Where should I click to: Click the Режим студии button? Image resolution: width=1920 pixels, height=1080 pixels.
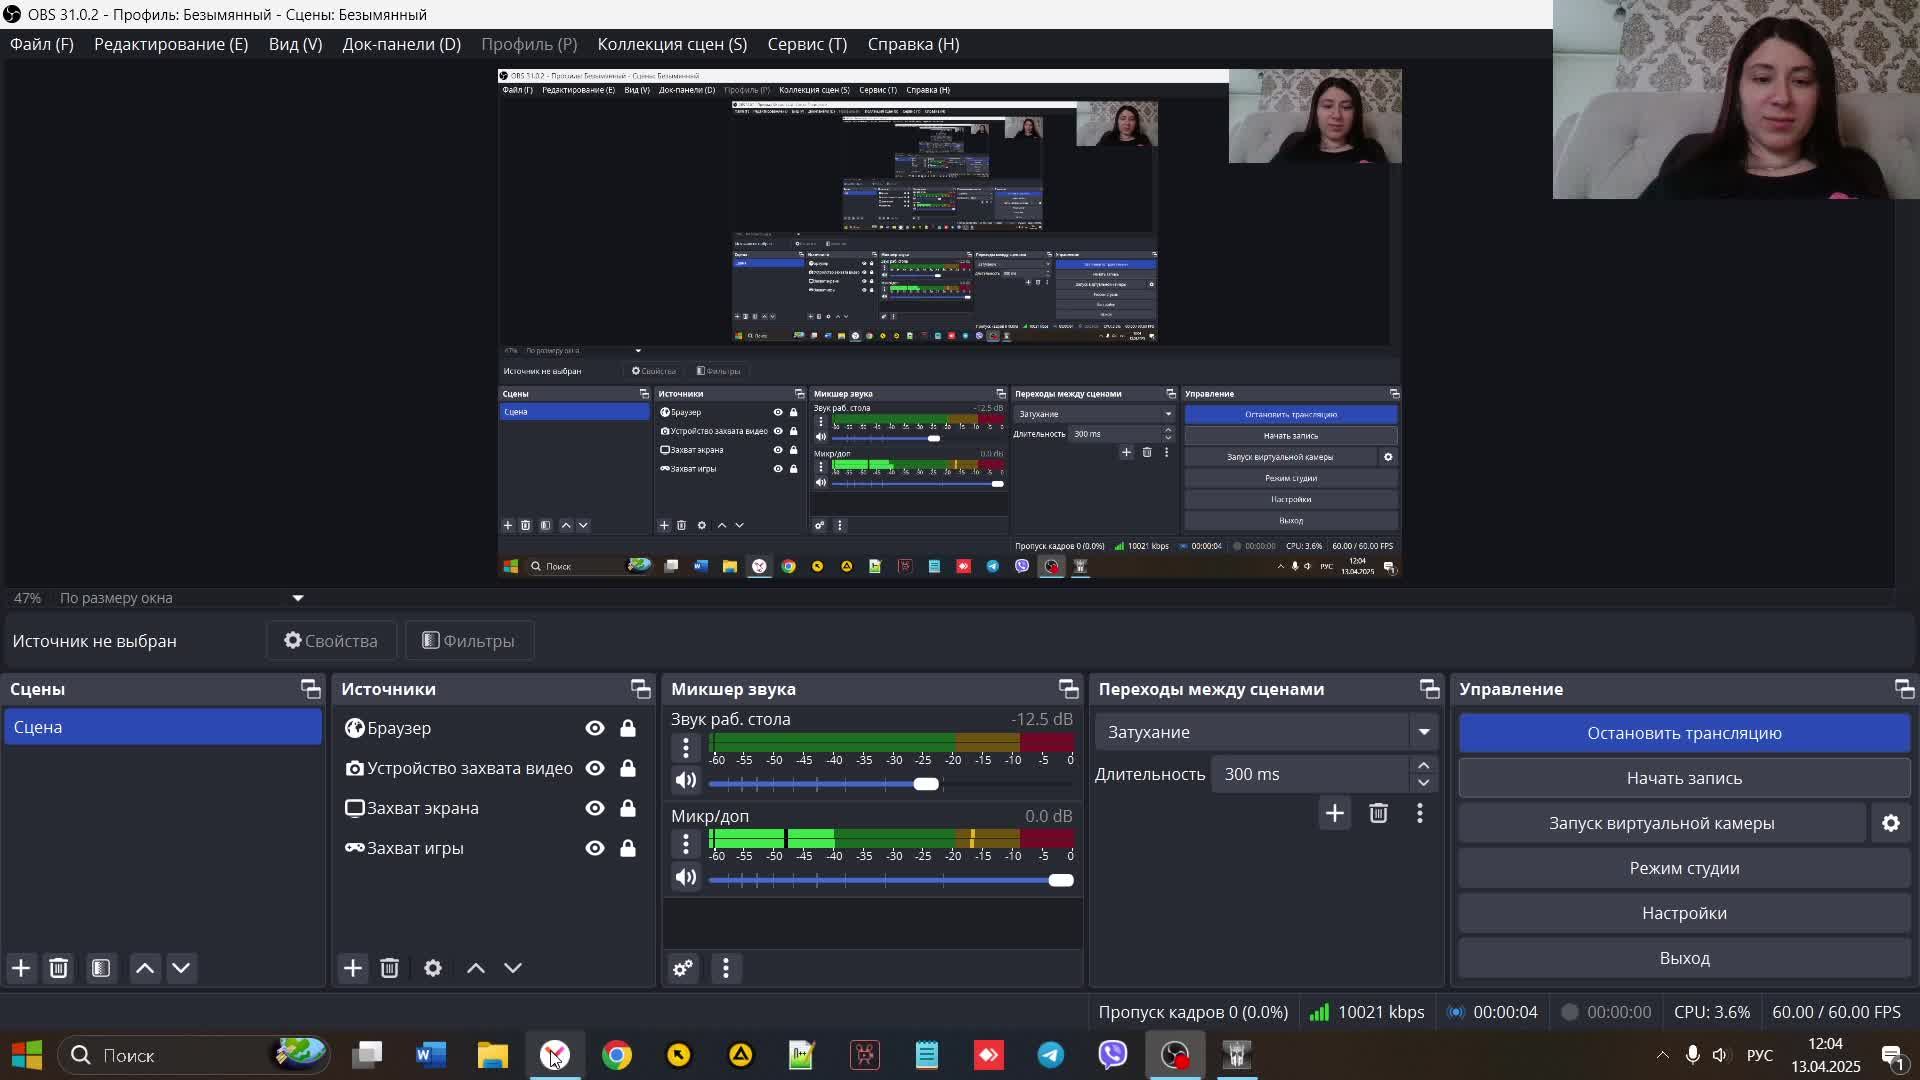pyautogui.click(x=1684, y=868)
